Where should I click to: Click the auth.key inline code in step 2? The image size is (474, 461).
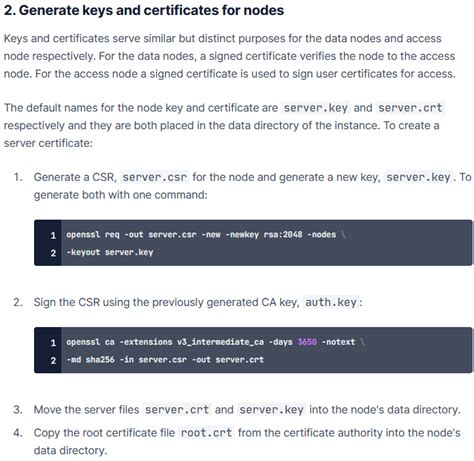point(331,303)
